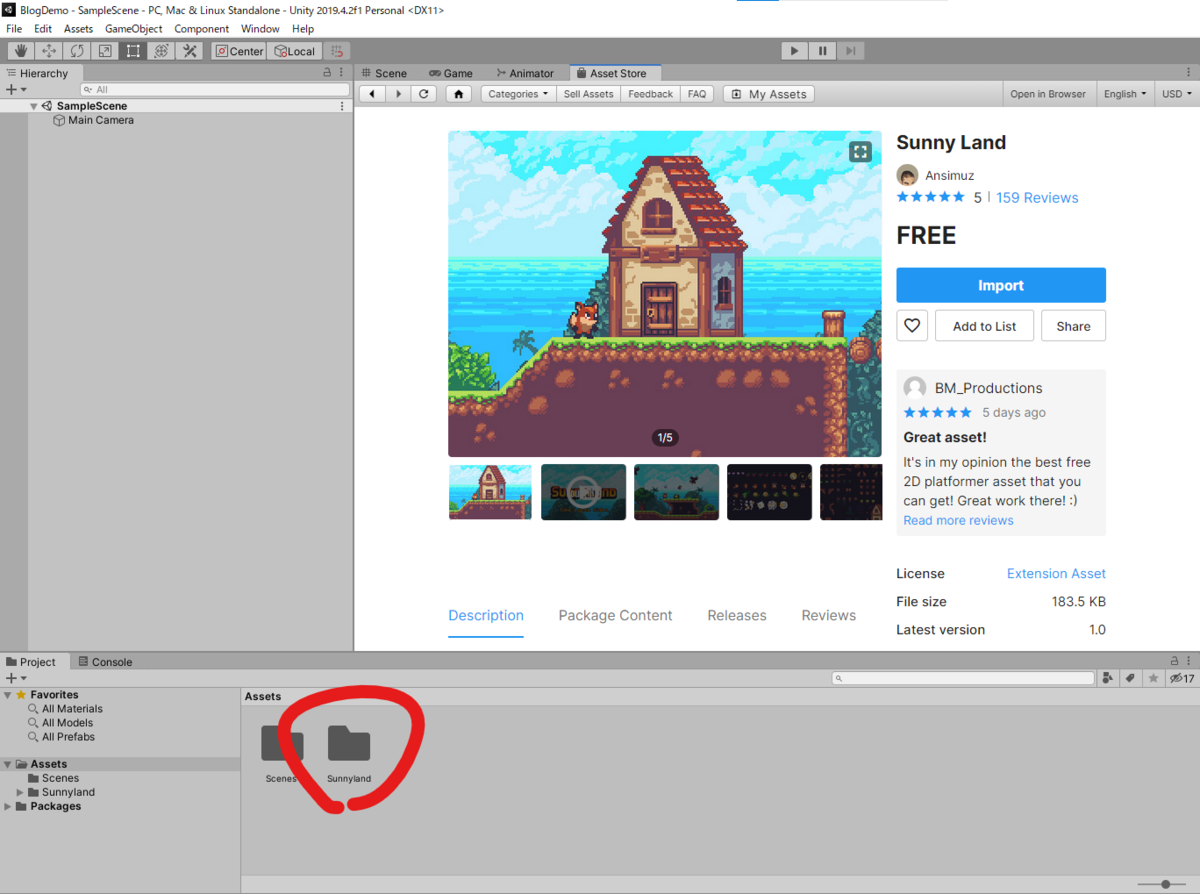
Task: Open the Hierarchy create plus dropdown
Action: [x=16, y=90]
